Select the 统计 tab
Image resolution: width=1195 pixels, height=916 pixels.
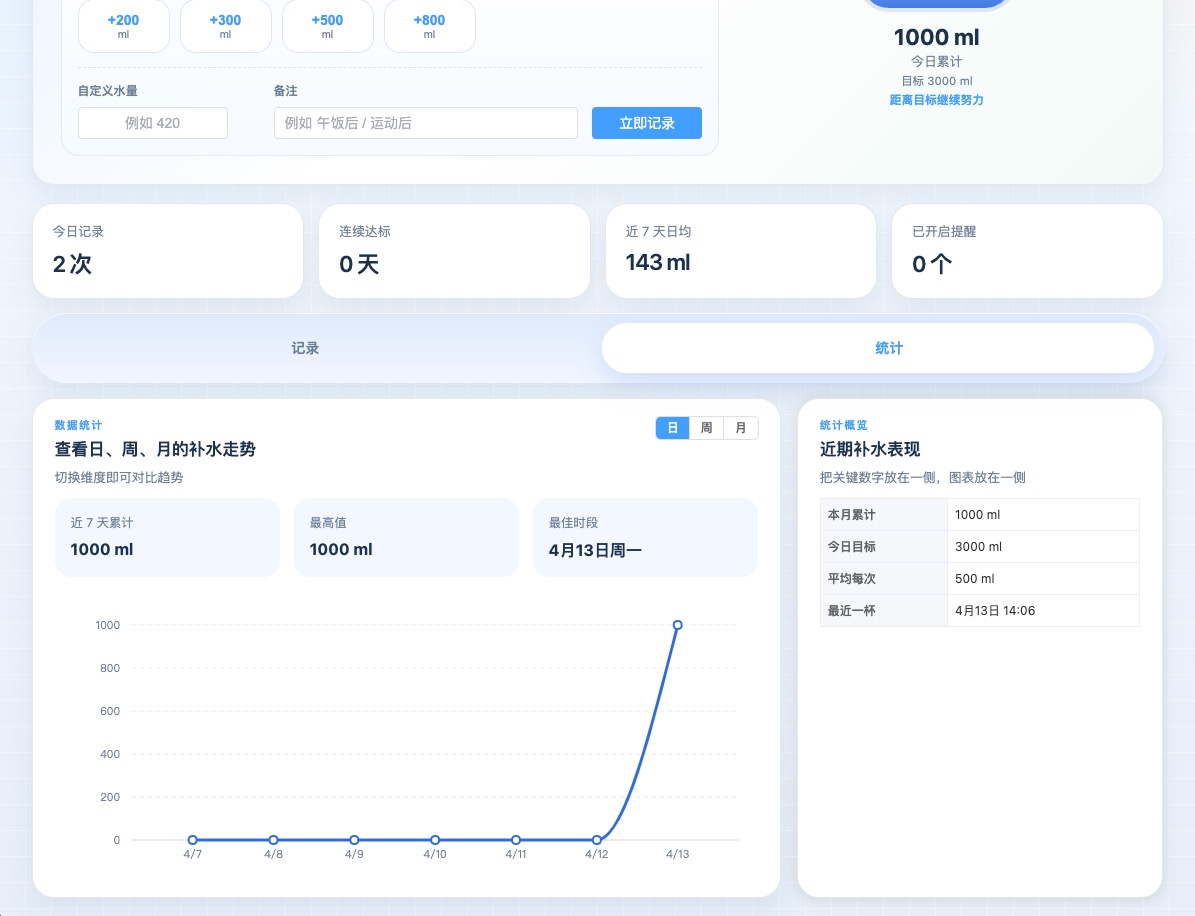888,348
